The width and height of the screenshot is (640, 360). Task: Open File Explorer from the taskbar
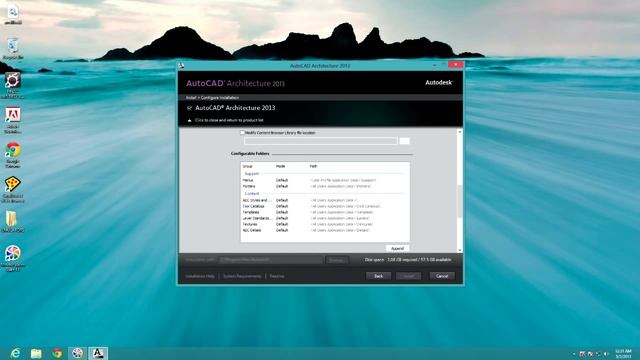[36, 353]
